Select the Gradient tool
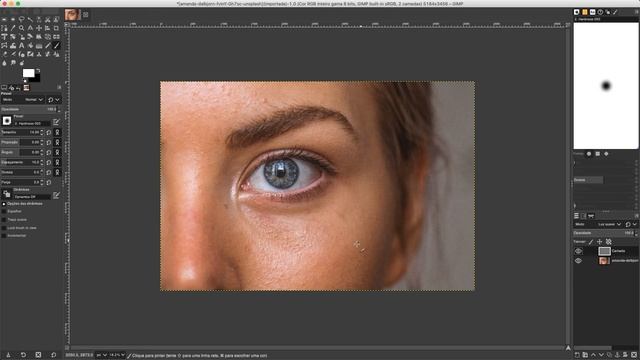640x360 pixels. point(39,45)
